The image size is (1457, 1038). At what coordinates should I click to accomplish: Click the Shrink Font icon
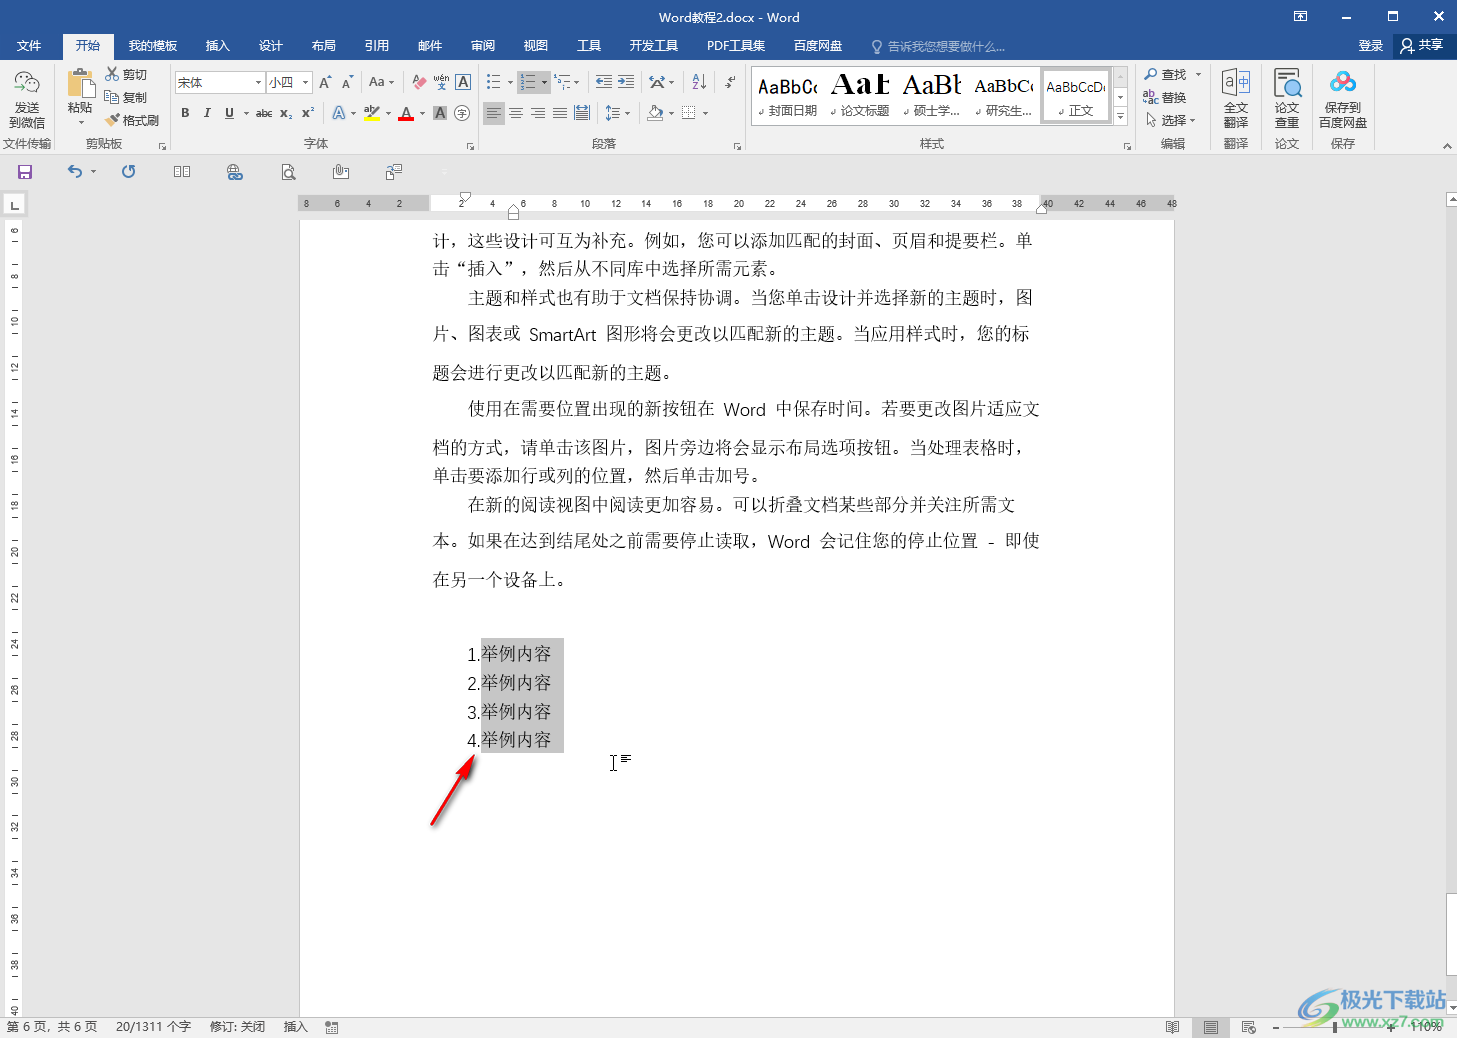point(347,82)
